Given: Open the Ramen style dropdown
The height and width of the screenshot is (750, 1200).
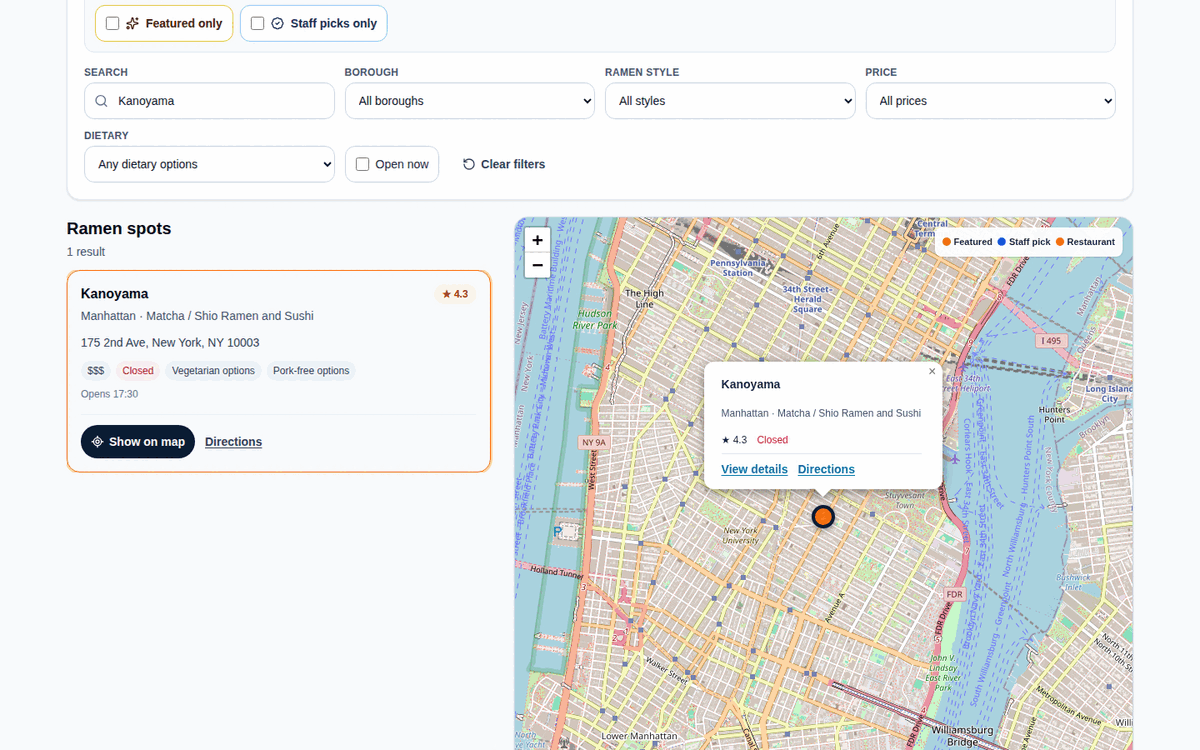Looking at the screenshot, I should point(730,101).
